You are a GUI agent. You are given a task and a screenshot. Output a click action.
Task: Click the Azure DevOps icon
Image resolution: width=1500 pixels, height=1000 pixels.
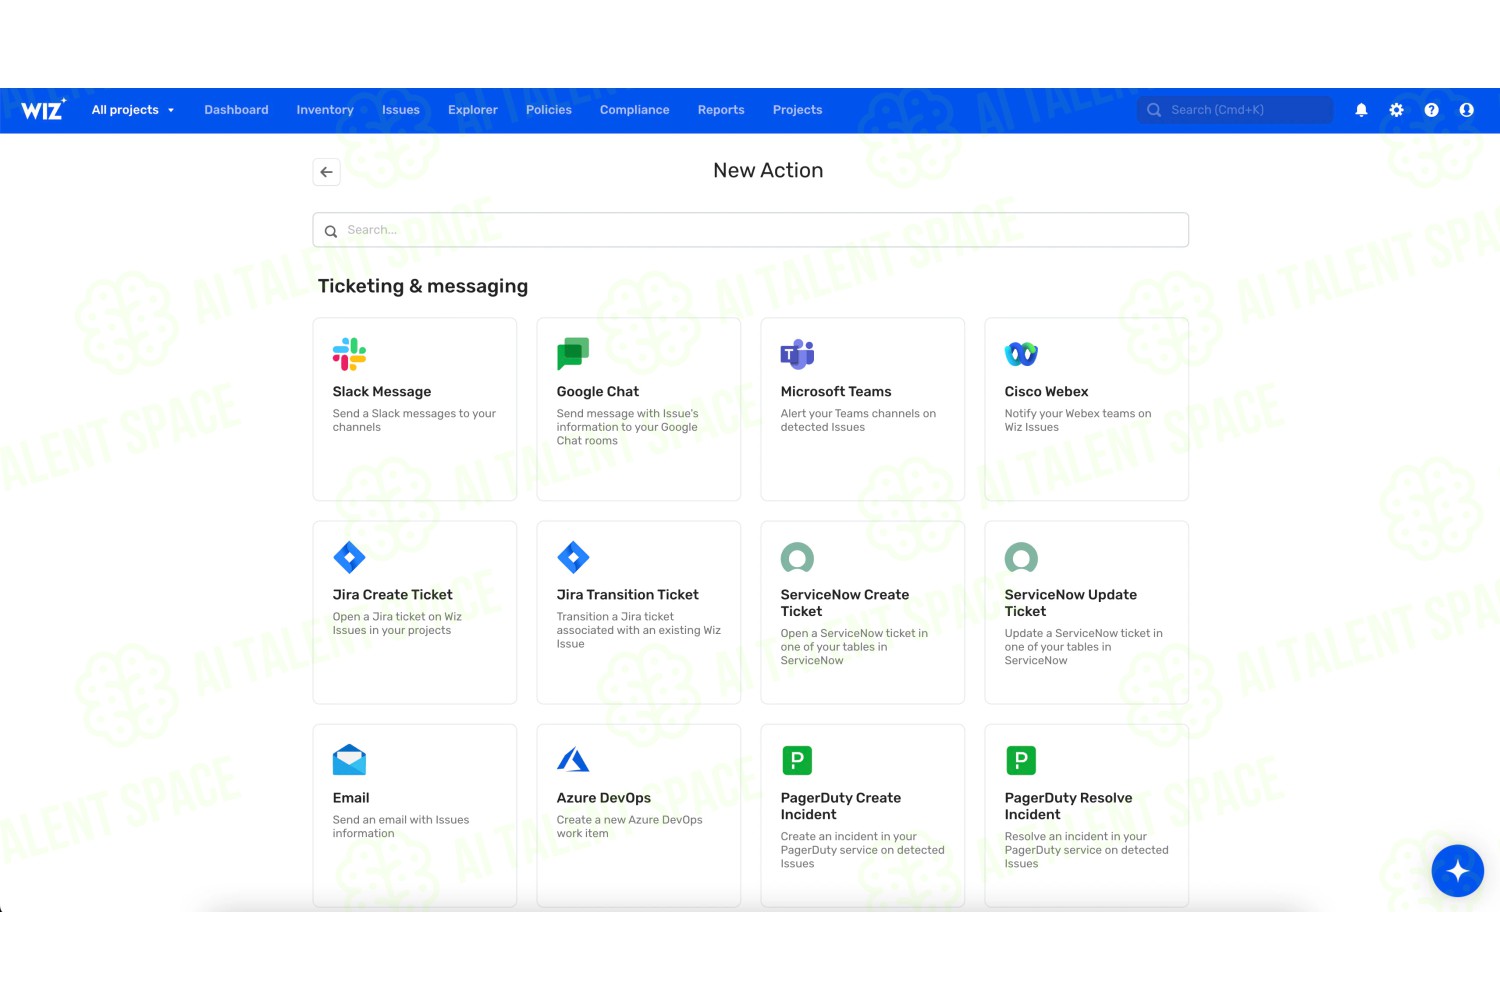point(573,760)
